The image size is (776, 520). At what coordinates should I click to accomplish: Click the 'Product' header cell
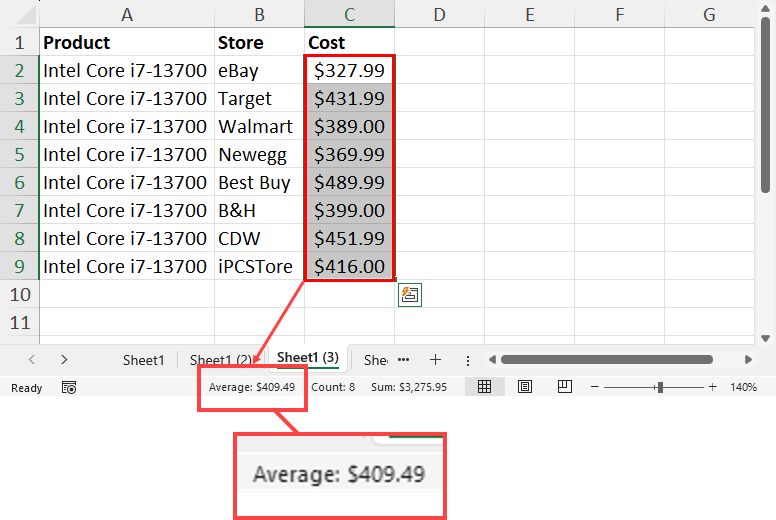coord(127,42)
